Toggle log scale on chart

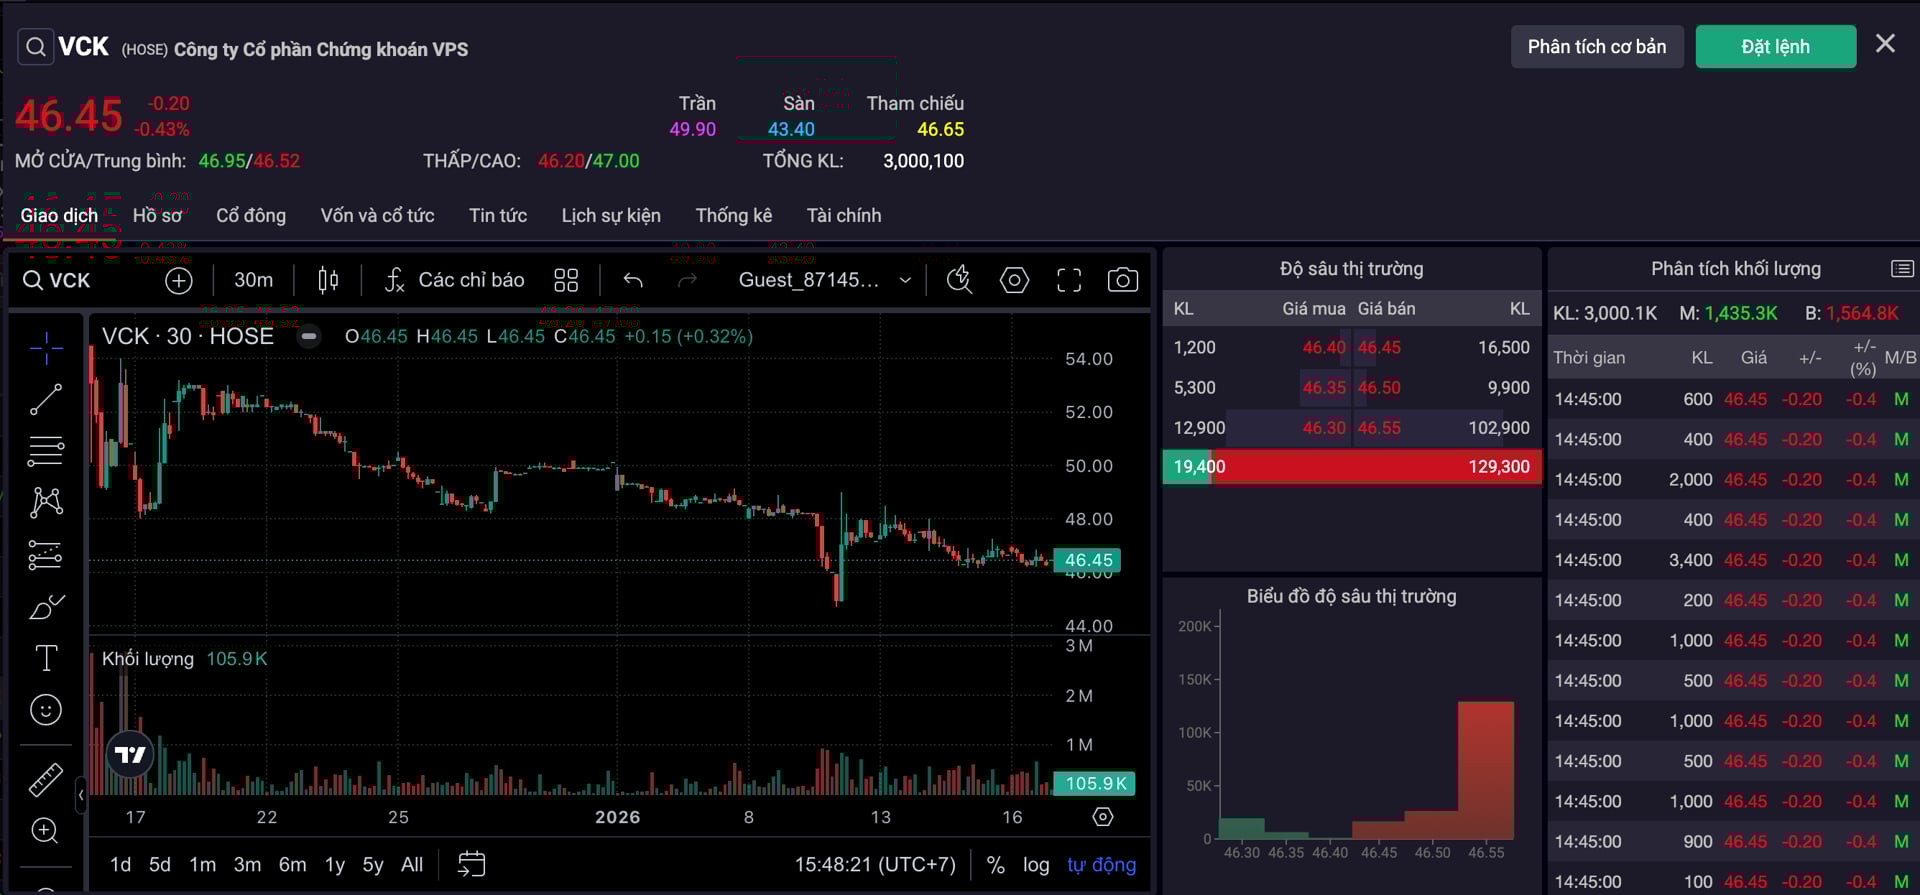1036,865
